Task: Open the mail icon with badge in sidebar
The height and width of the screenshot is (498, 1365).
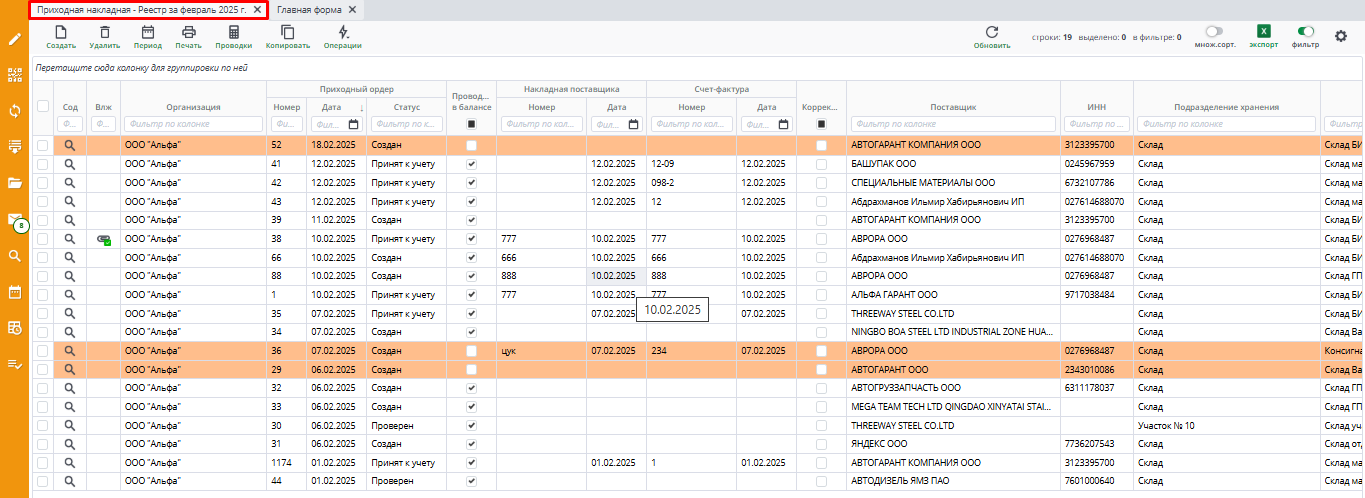Action: pyautogui.click(x=15, y=220)
